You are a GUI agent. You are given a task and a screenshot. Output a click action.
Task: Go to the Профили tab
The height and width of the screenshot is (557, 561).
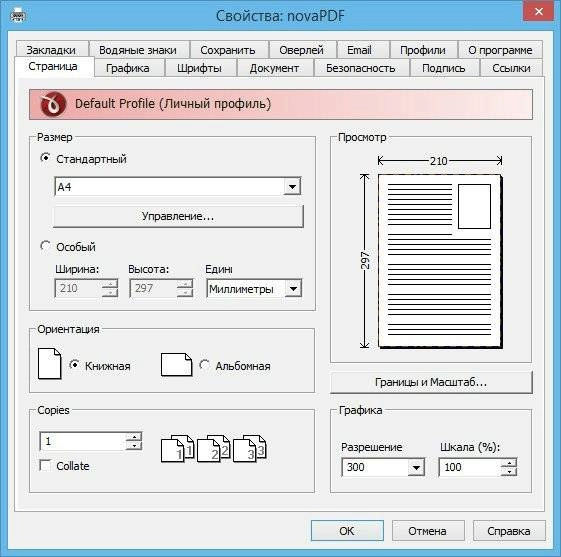(x=423, y=50)
